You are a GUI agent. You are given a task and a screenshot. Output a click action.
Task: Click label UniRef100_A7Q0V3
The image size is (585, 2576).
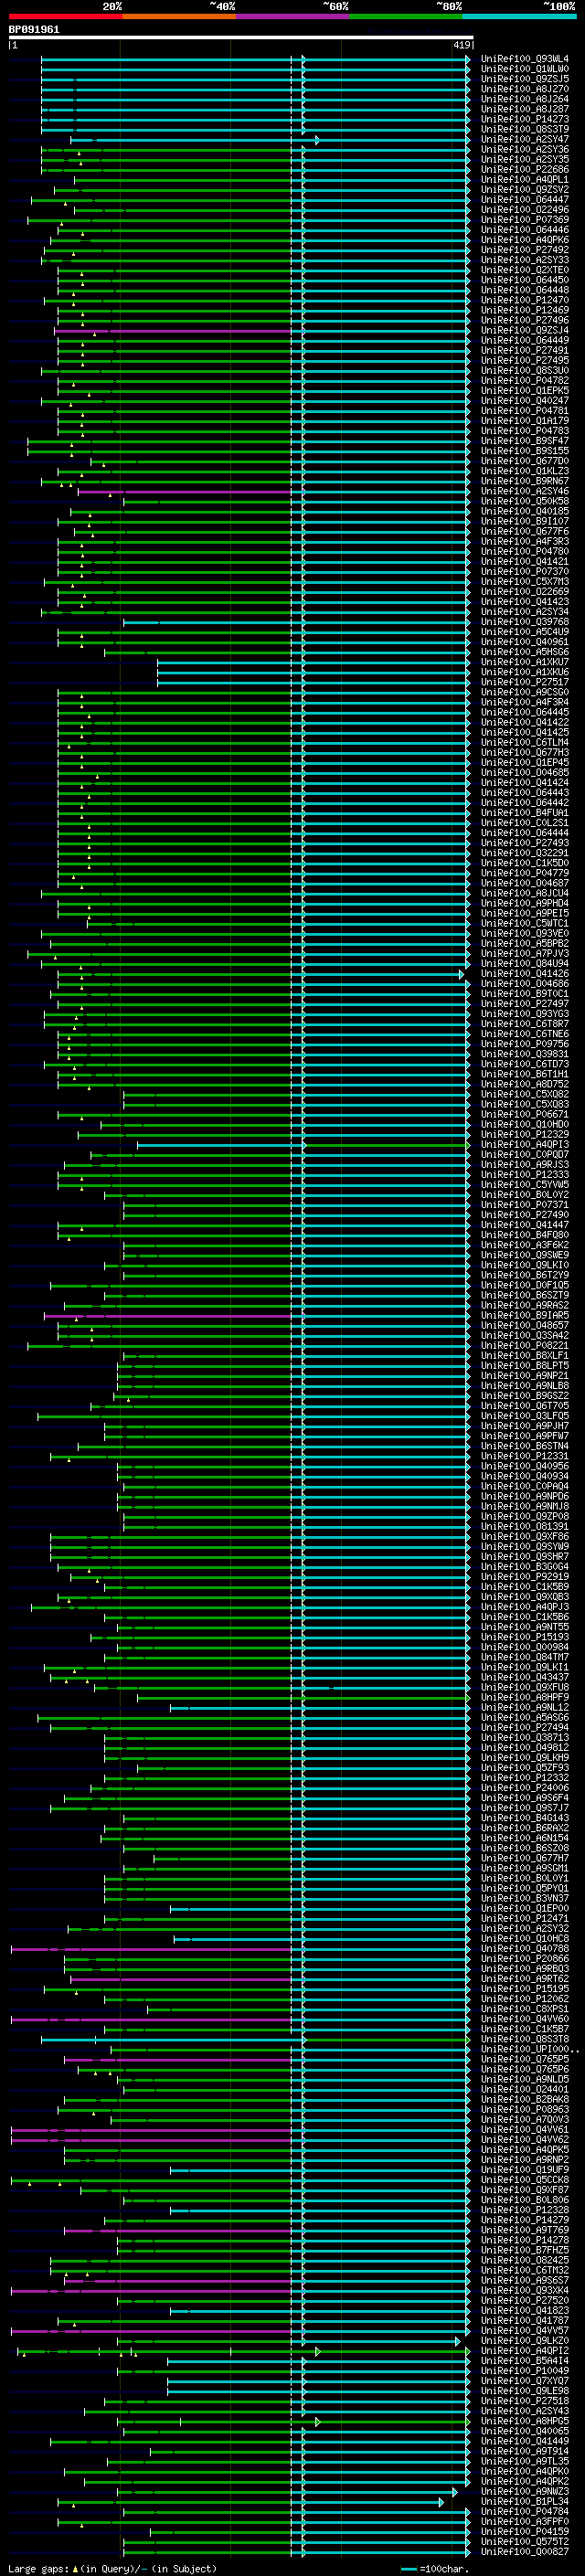pyautogui.click(x=525, y=2120)
